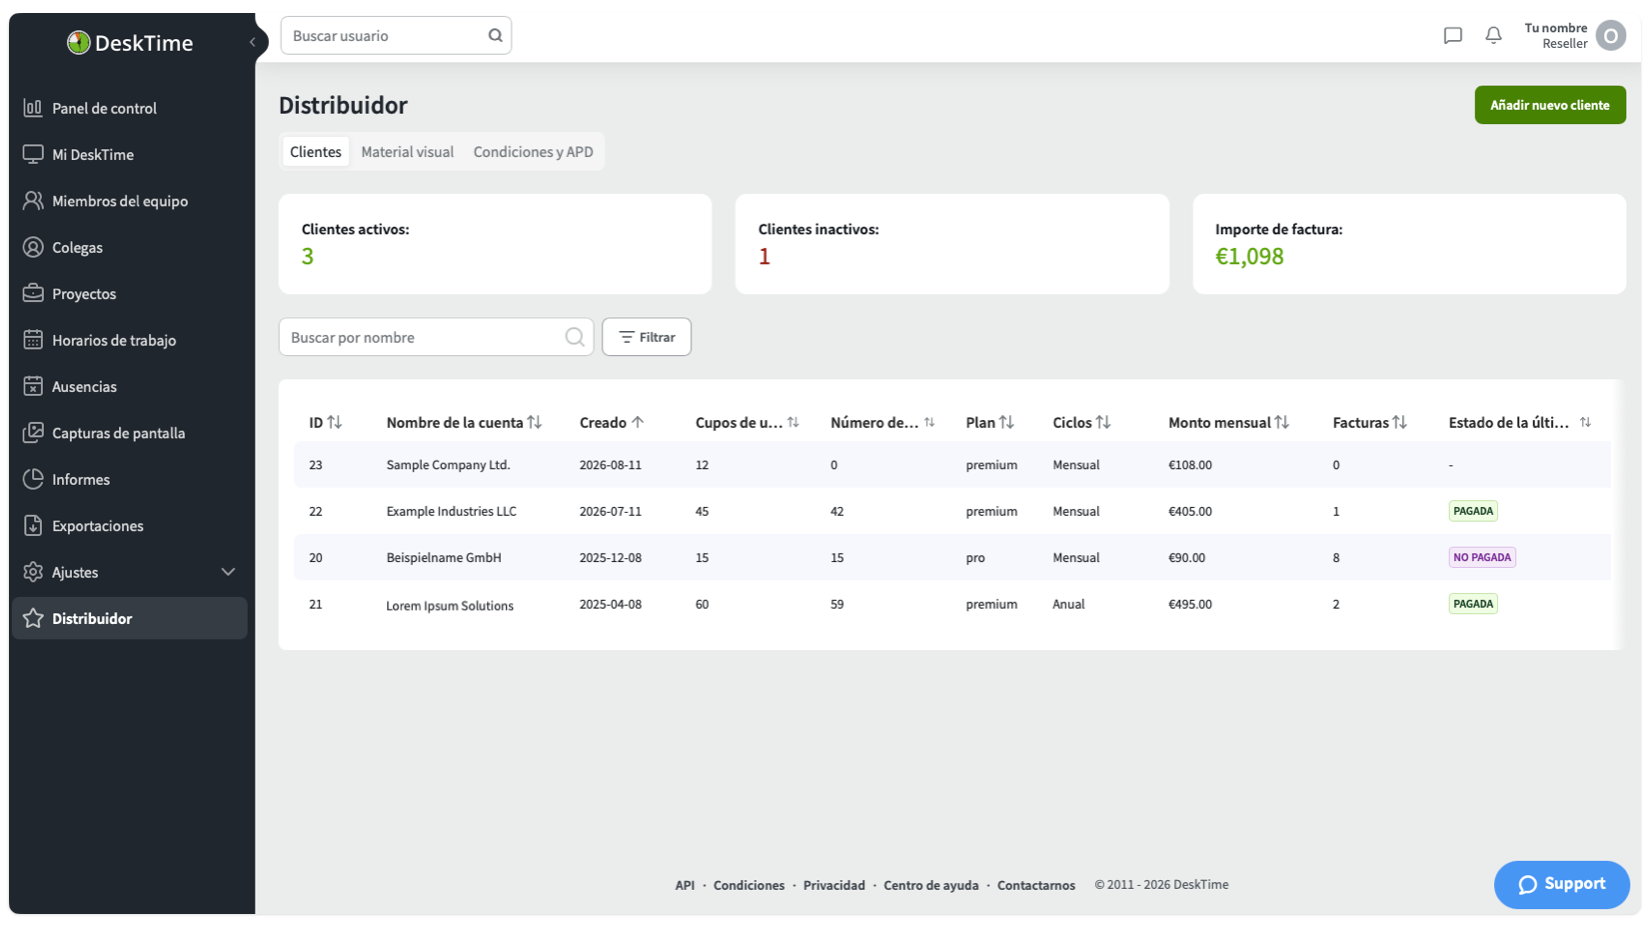1650x925 pixels.
Task: Expand the Ajustes submenu chevron
Action: [228, 572]
